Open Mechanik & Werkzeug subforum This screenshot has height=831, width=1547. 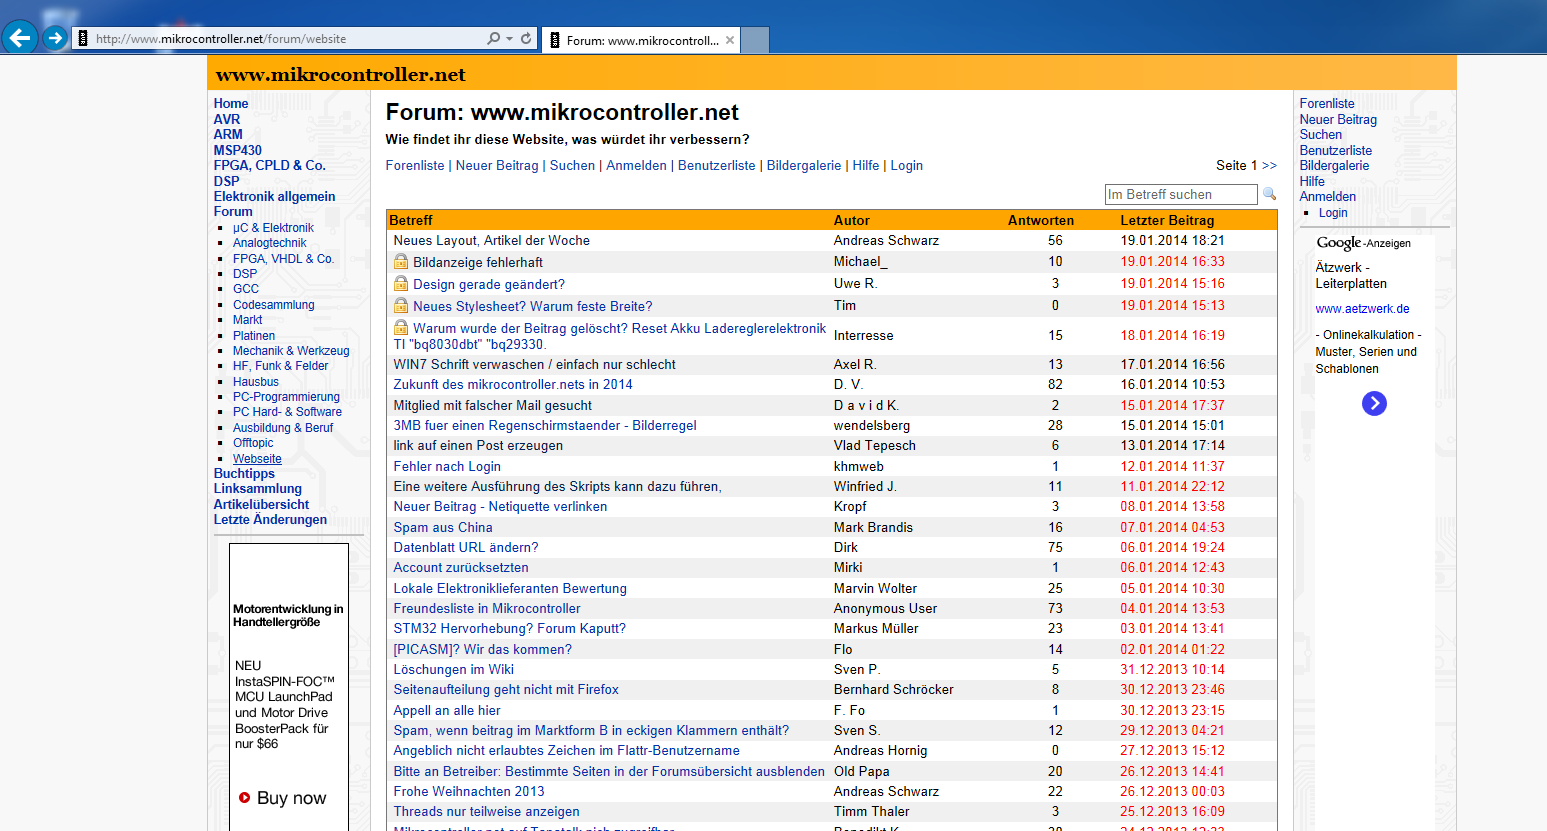tap(291, 350)
